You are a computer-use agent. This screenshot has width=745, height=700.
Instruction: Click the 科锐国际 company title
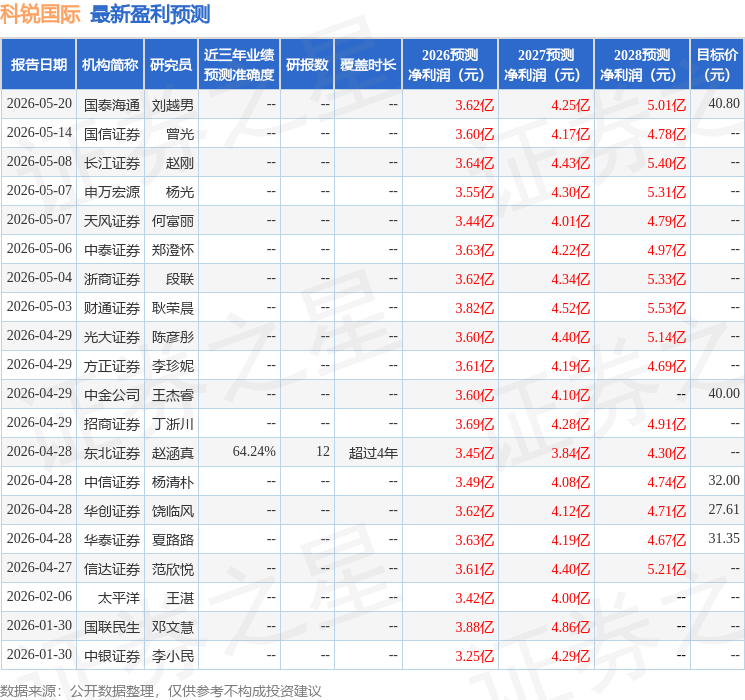[x=40, y=14]
